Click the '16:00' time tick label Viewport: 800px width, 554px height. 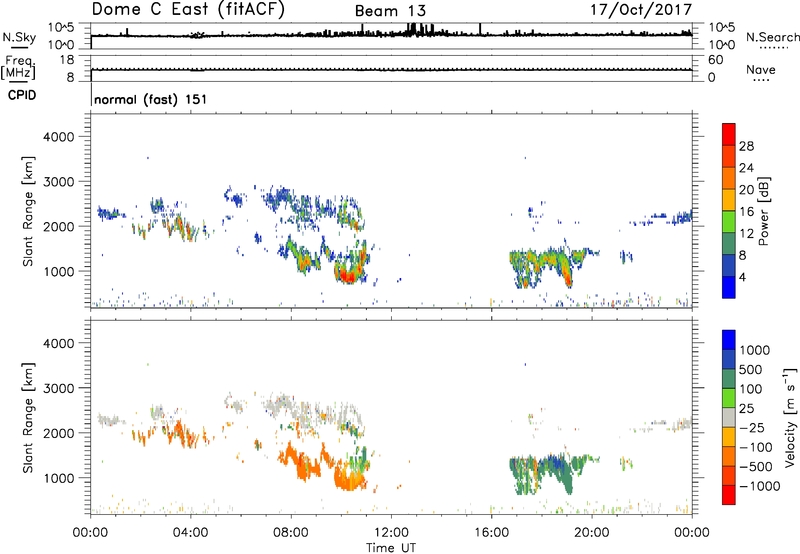491,533
